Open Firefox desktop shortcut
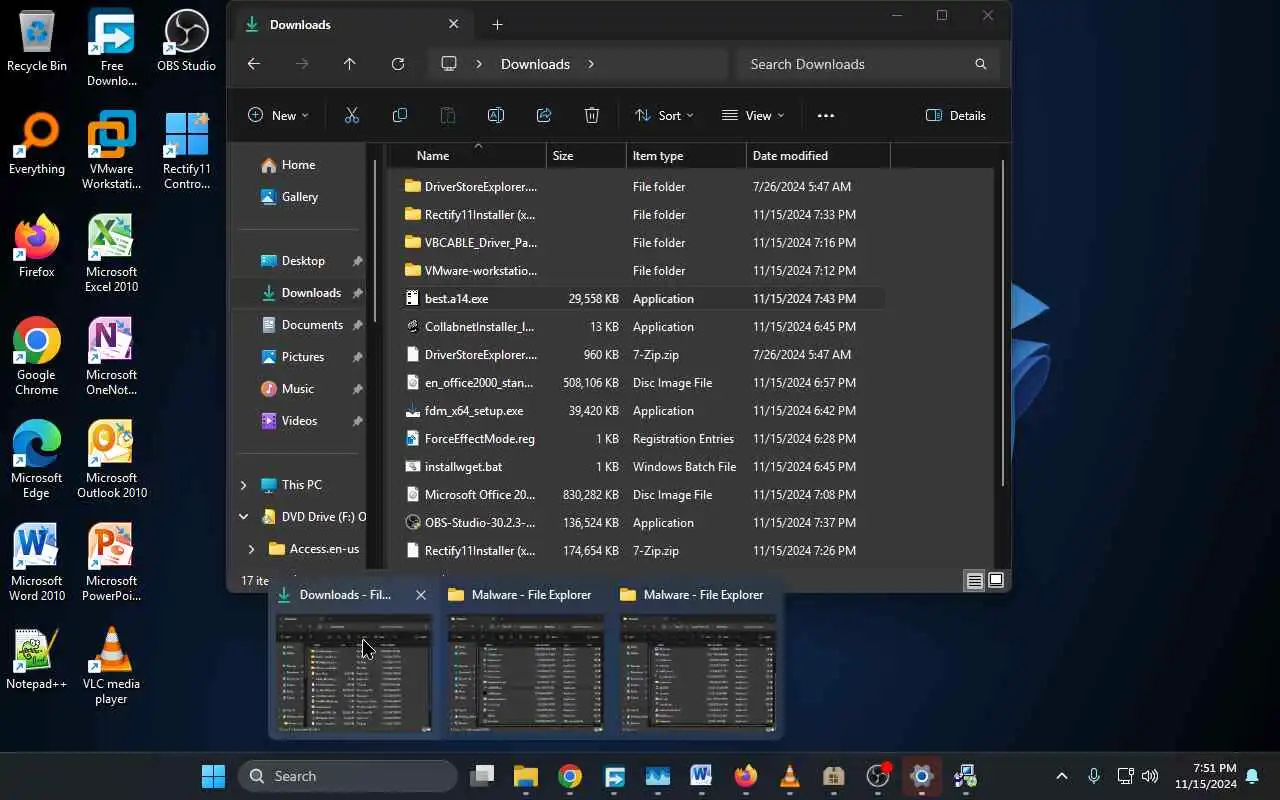 pyautogui.click(x=37, y=246)
